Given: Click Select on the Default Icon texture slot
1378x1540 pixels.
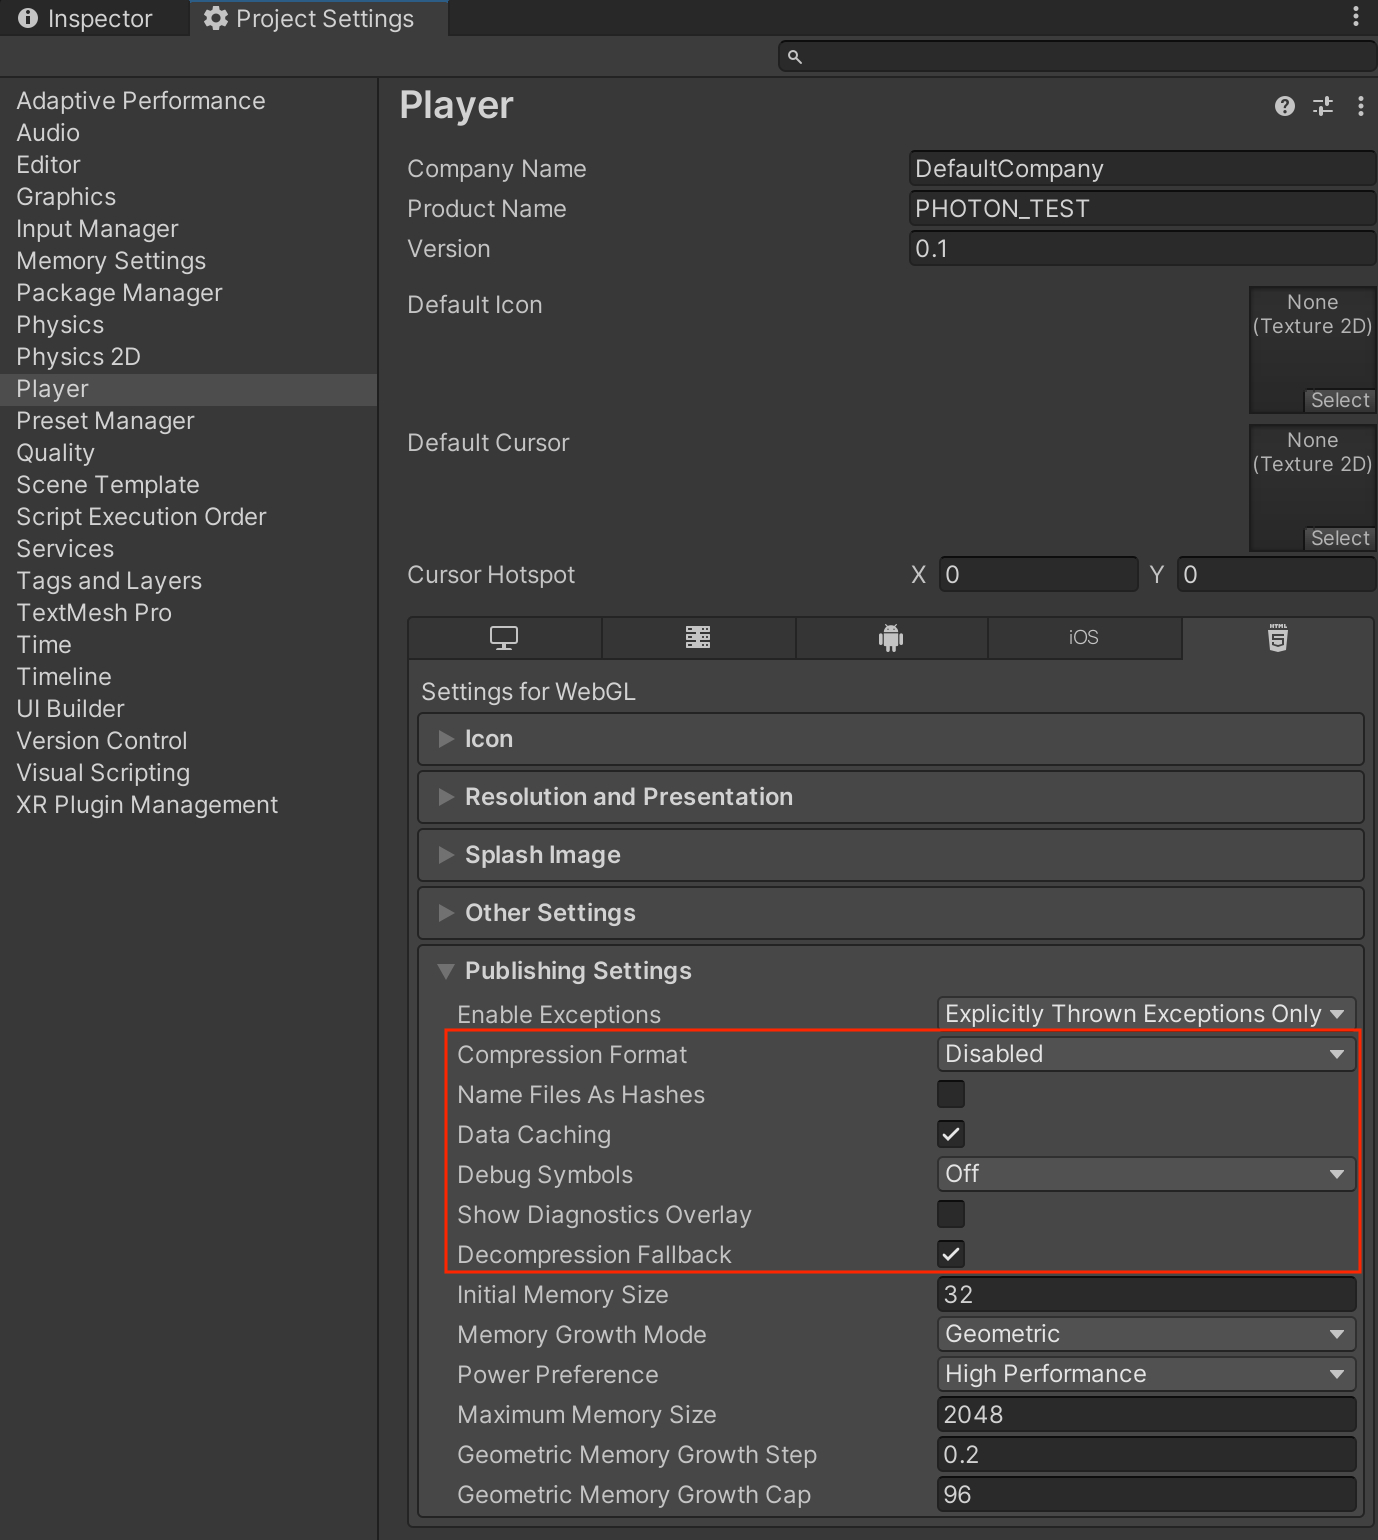Looking at the screenshot, I should pyautogui.click(x=1339, y=400).
